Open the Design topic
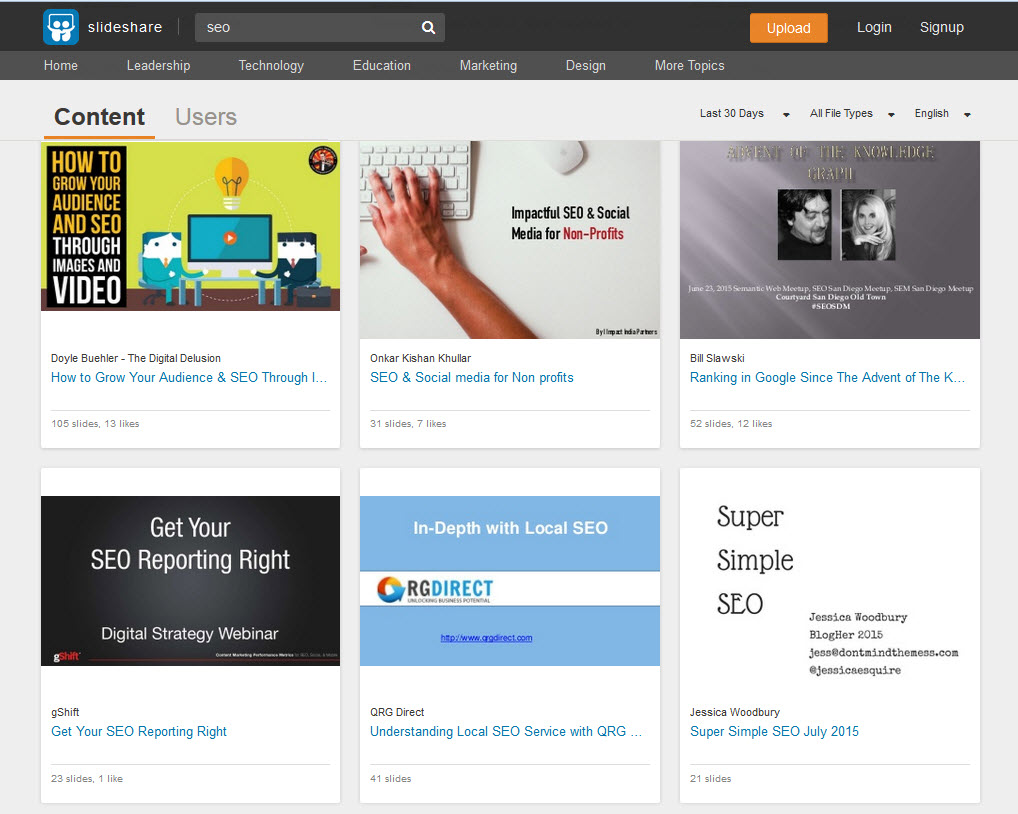This screenshot has width=1018, height=814. tap(586, 66)
